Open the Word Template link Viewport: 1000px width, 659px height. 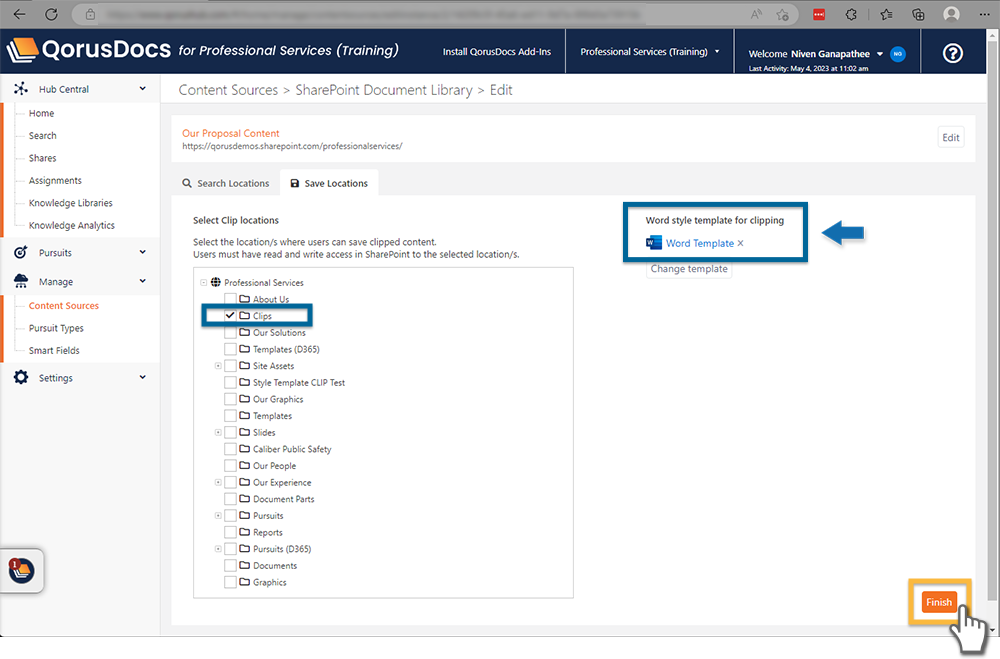[700, 243]
